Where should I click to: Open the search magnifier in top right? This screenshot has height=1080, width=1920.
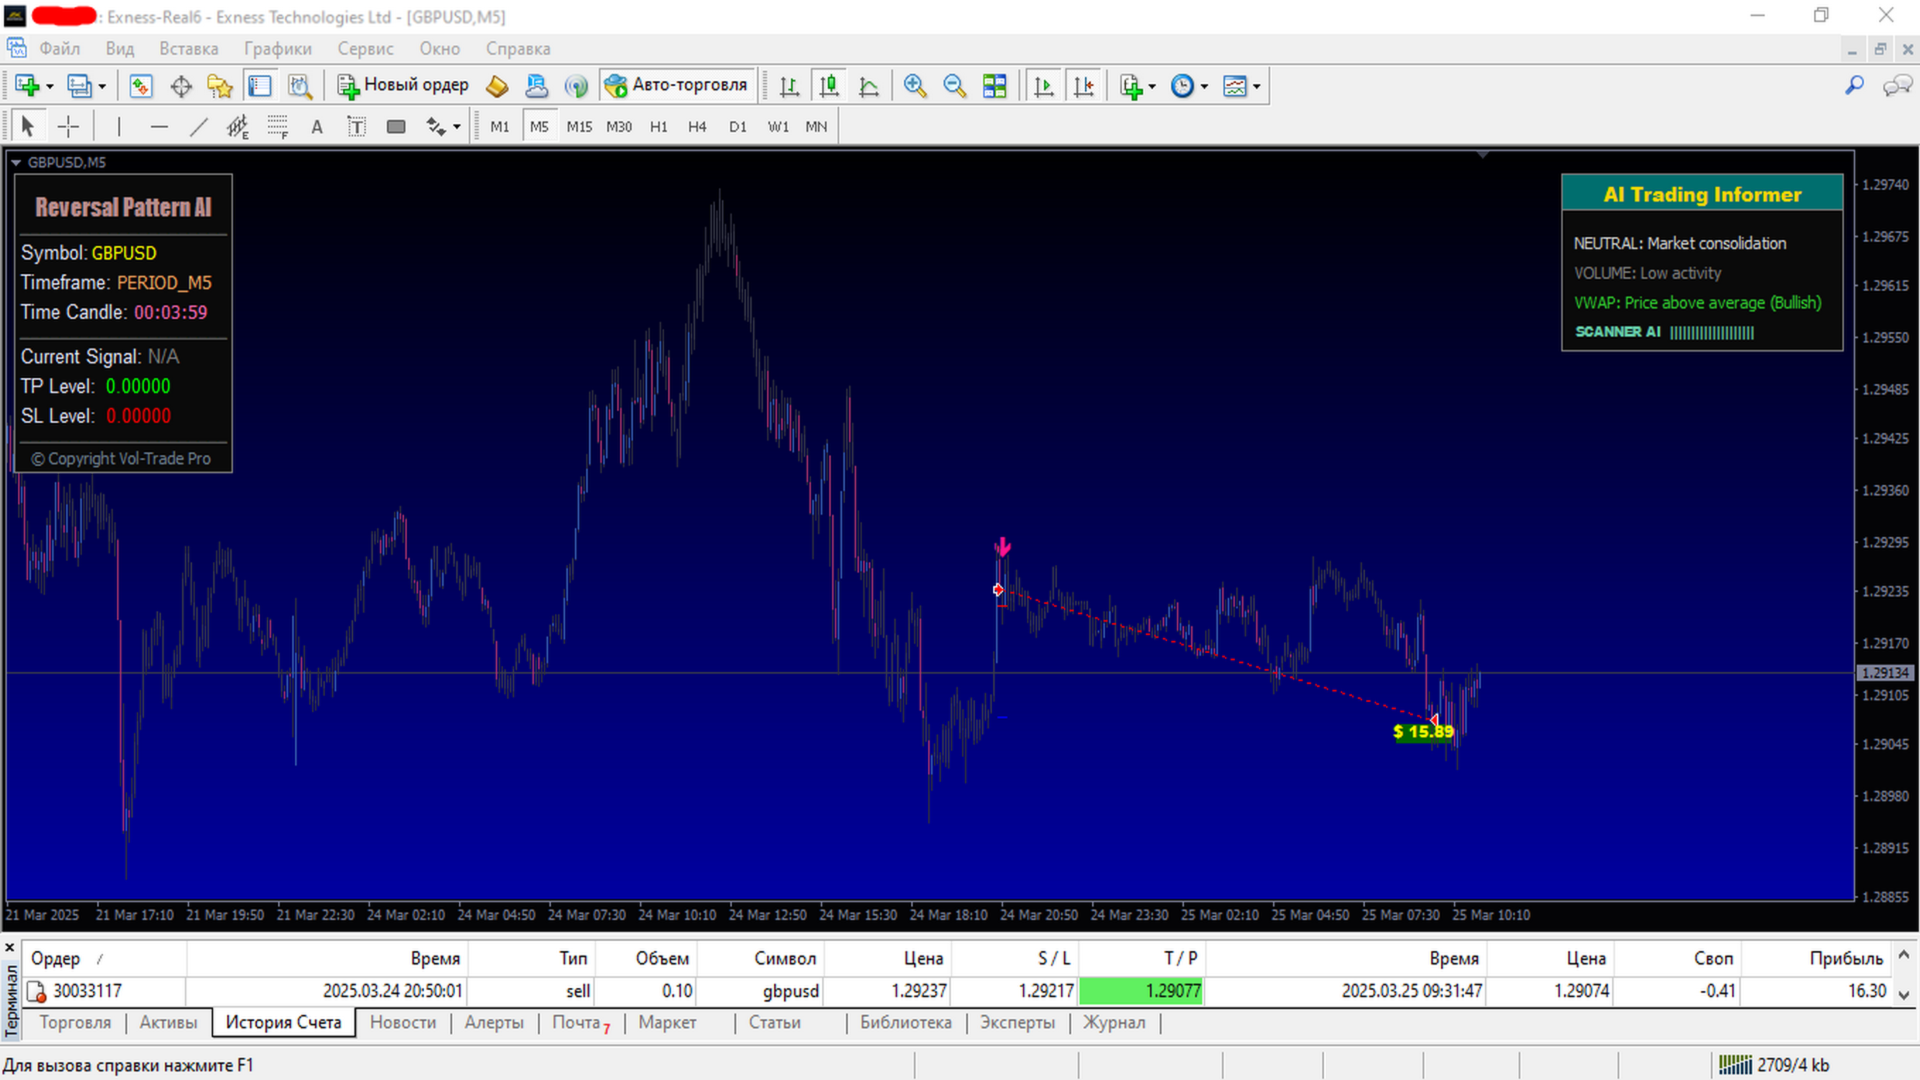tap(1854, 86)
